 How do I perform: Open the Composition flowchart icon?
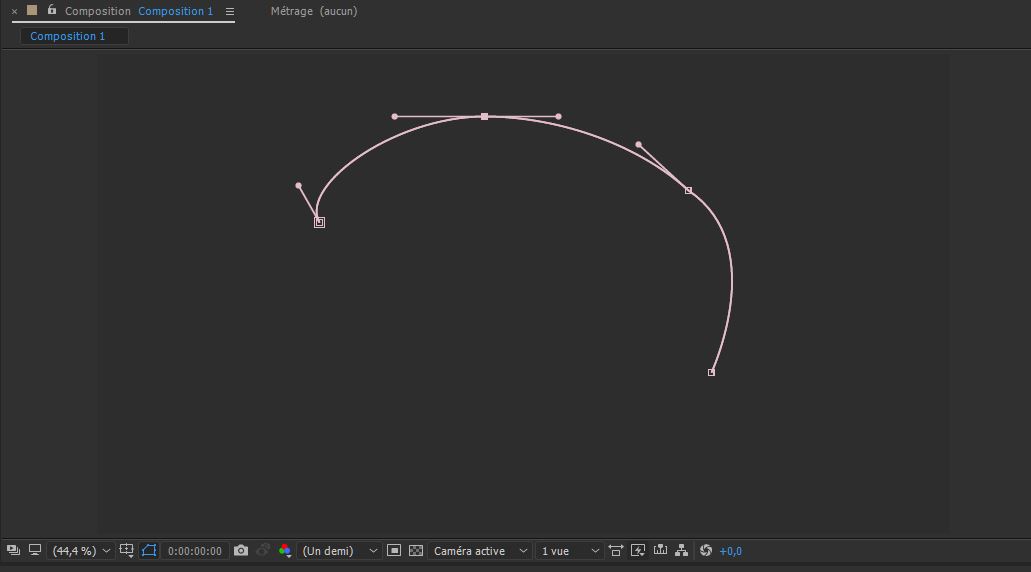[682, 551]
